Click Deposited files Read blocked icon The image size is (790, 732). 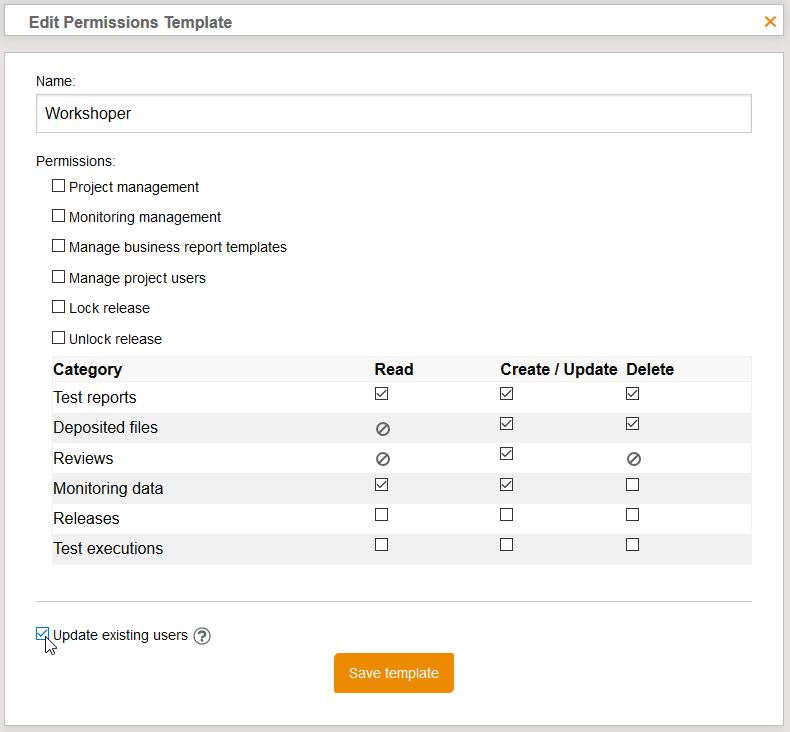(383, 429)
